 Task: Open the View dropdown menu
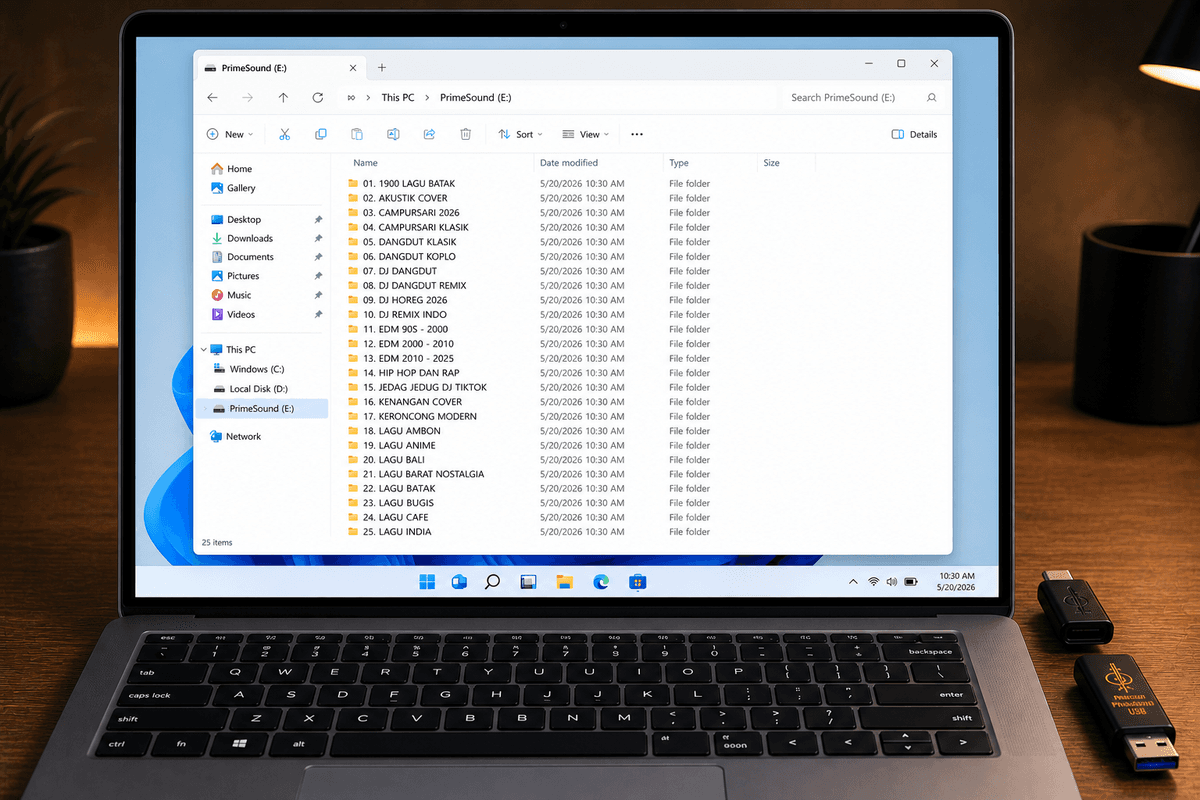pos(585,134)
